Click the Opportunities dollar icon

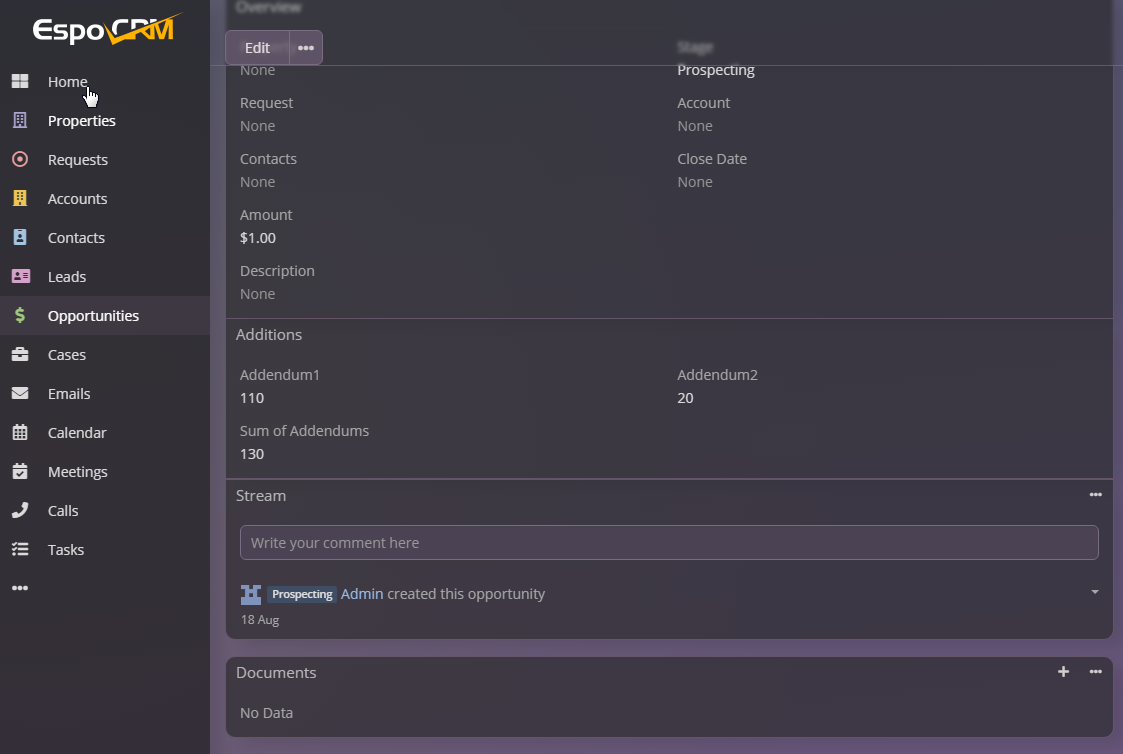point(20,315)
